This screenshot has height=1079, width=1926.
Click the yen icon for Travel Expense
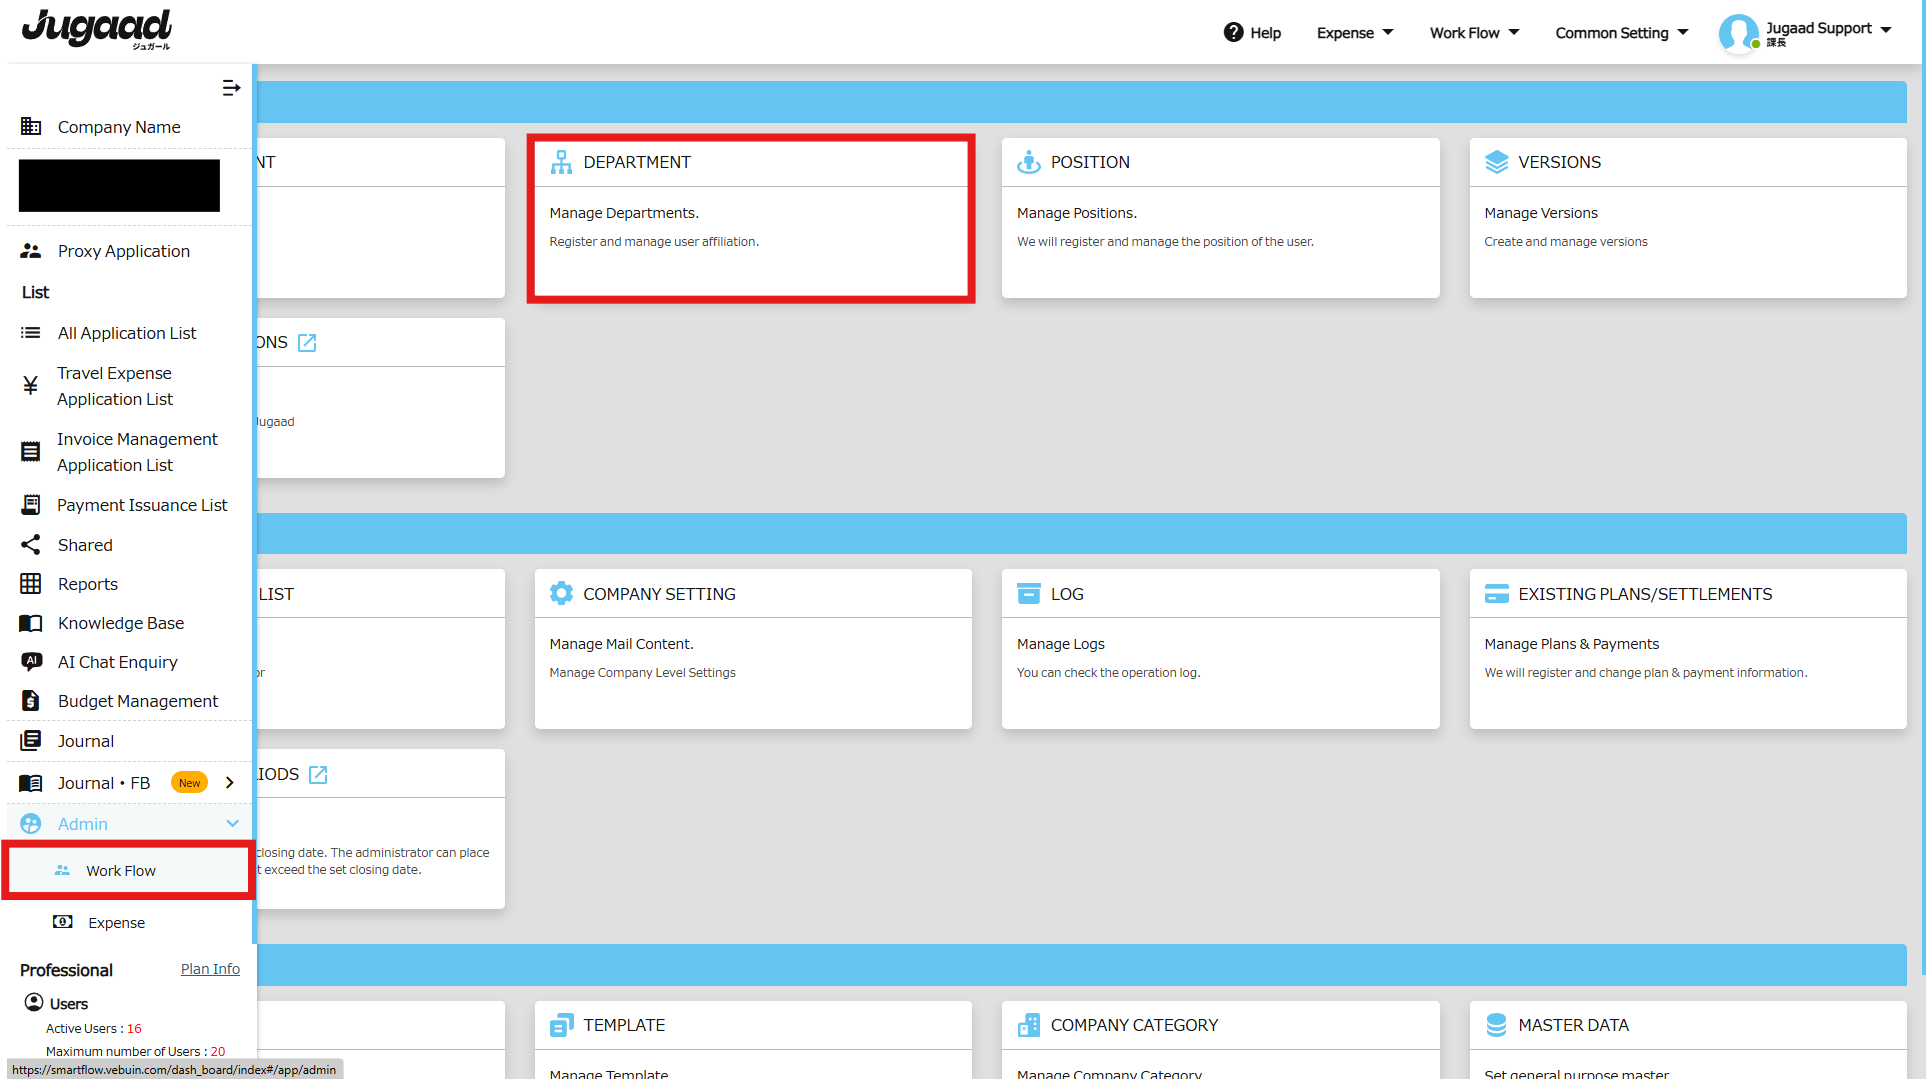click(31, 386)
